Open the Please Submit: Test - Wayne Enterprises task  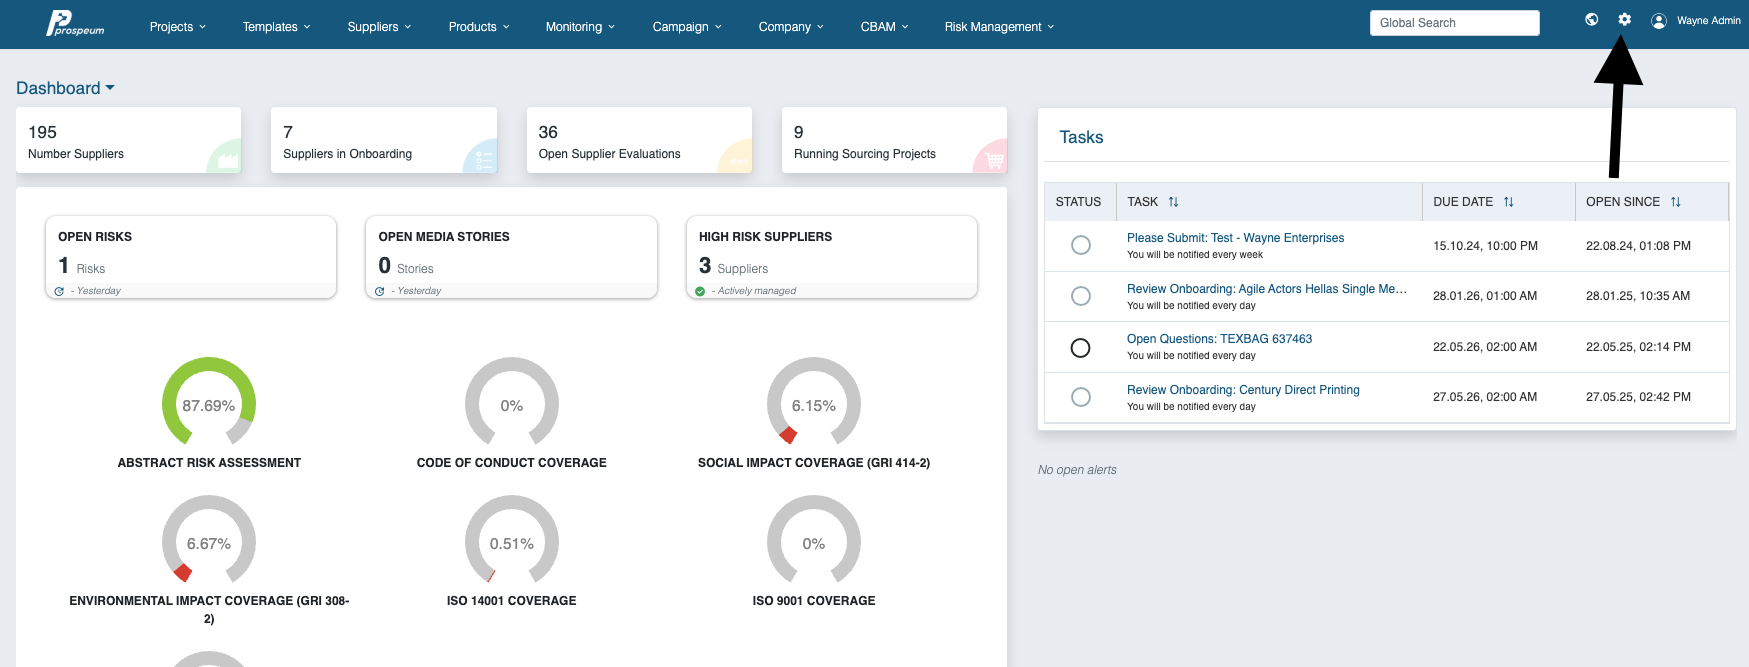click(x=1235, y=238)
